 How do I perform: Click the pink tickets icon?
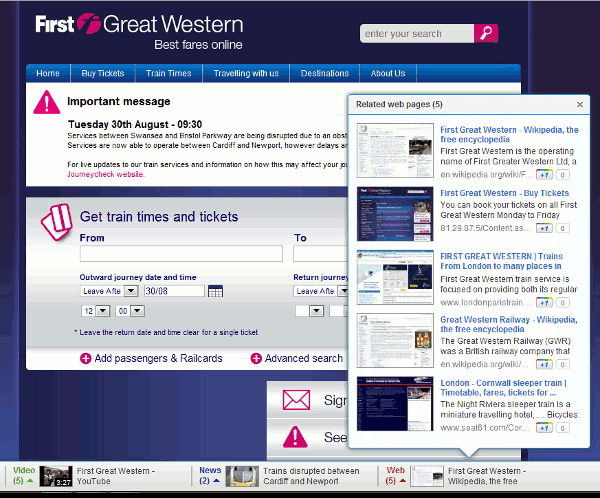pyautogui.click(x=57, y=222)
